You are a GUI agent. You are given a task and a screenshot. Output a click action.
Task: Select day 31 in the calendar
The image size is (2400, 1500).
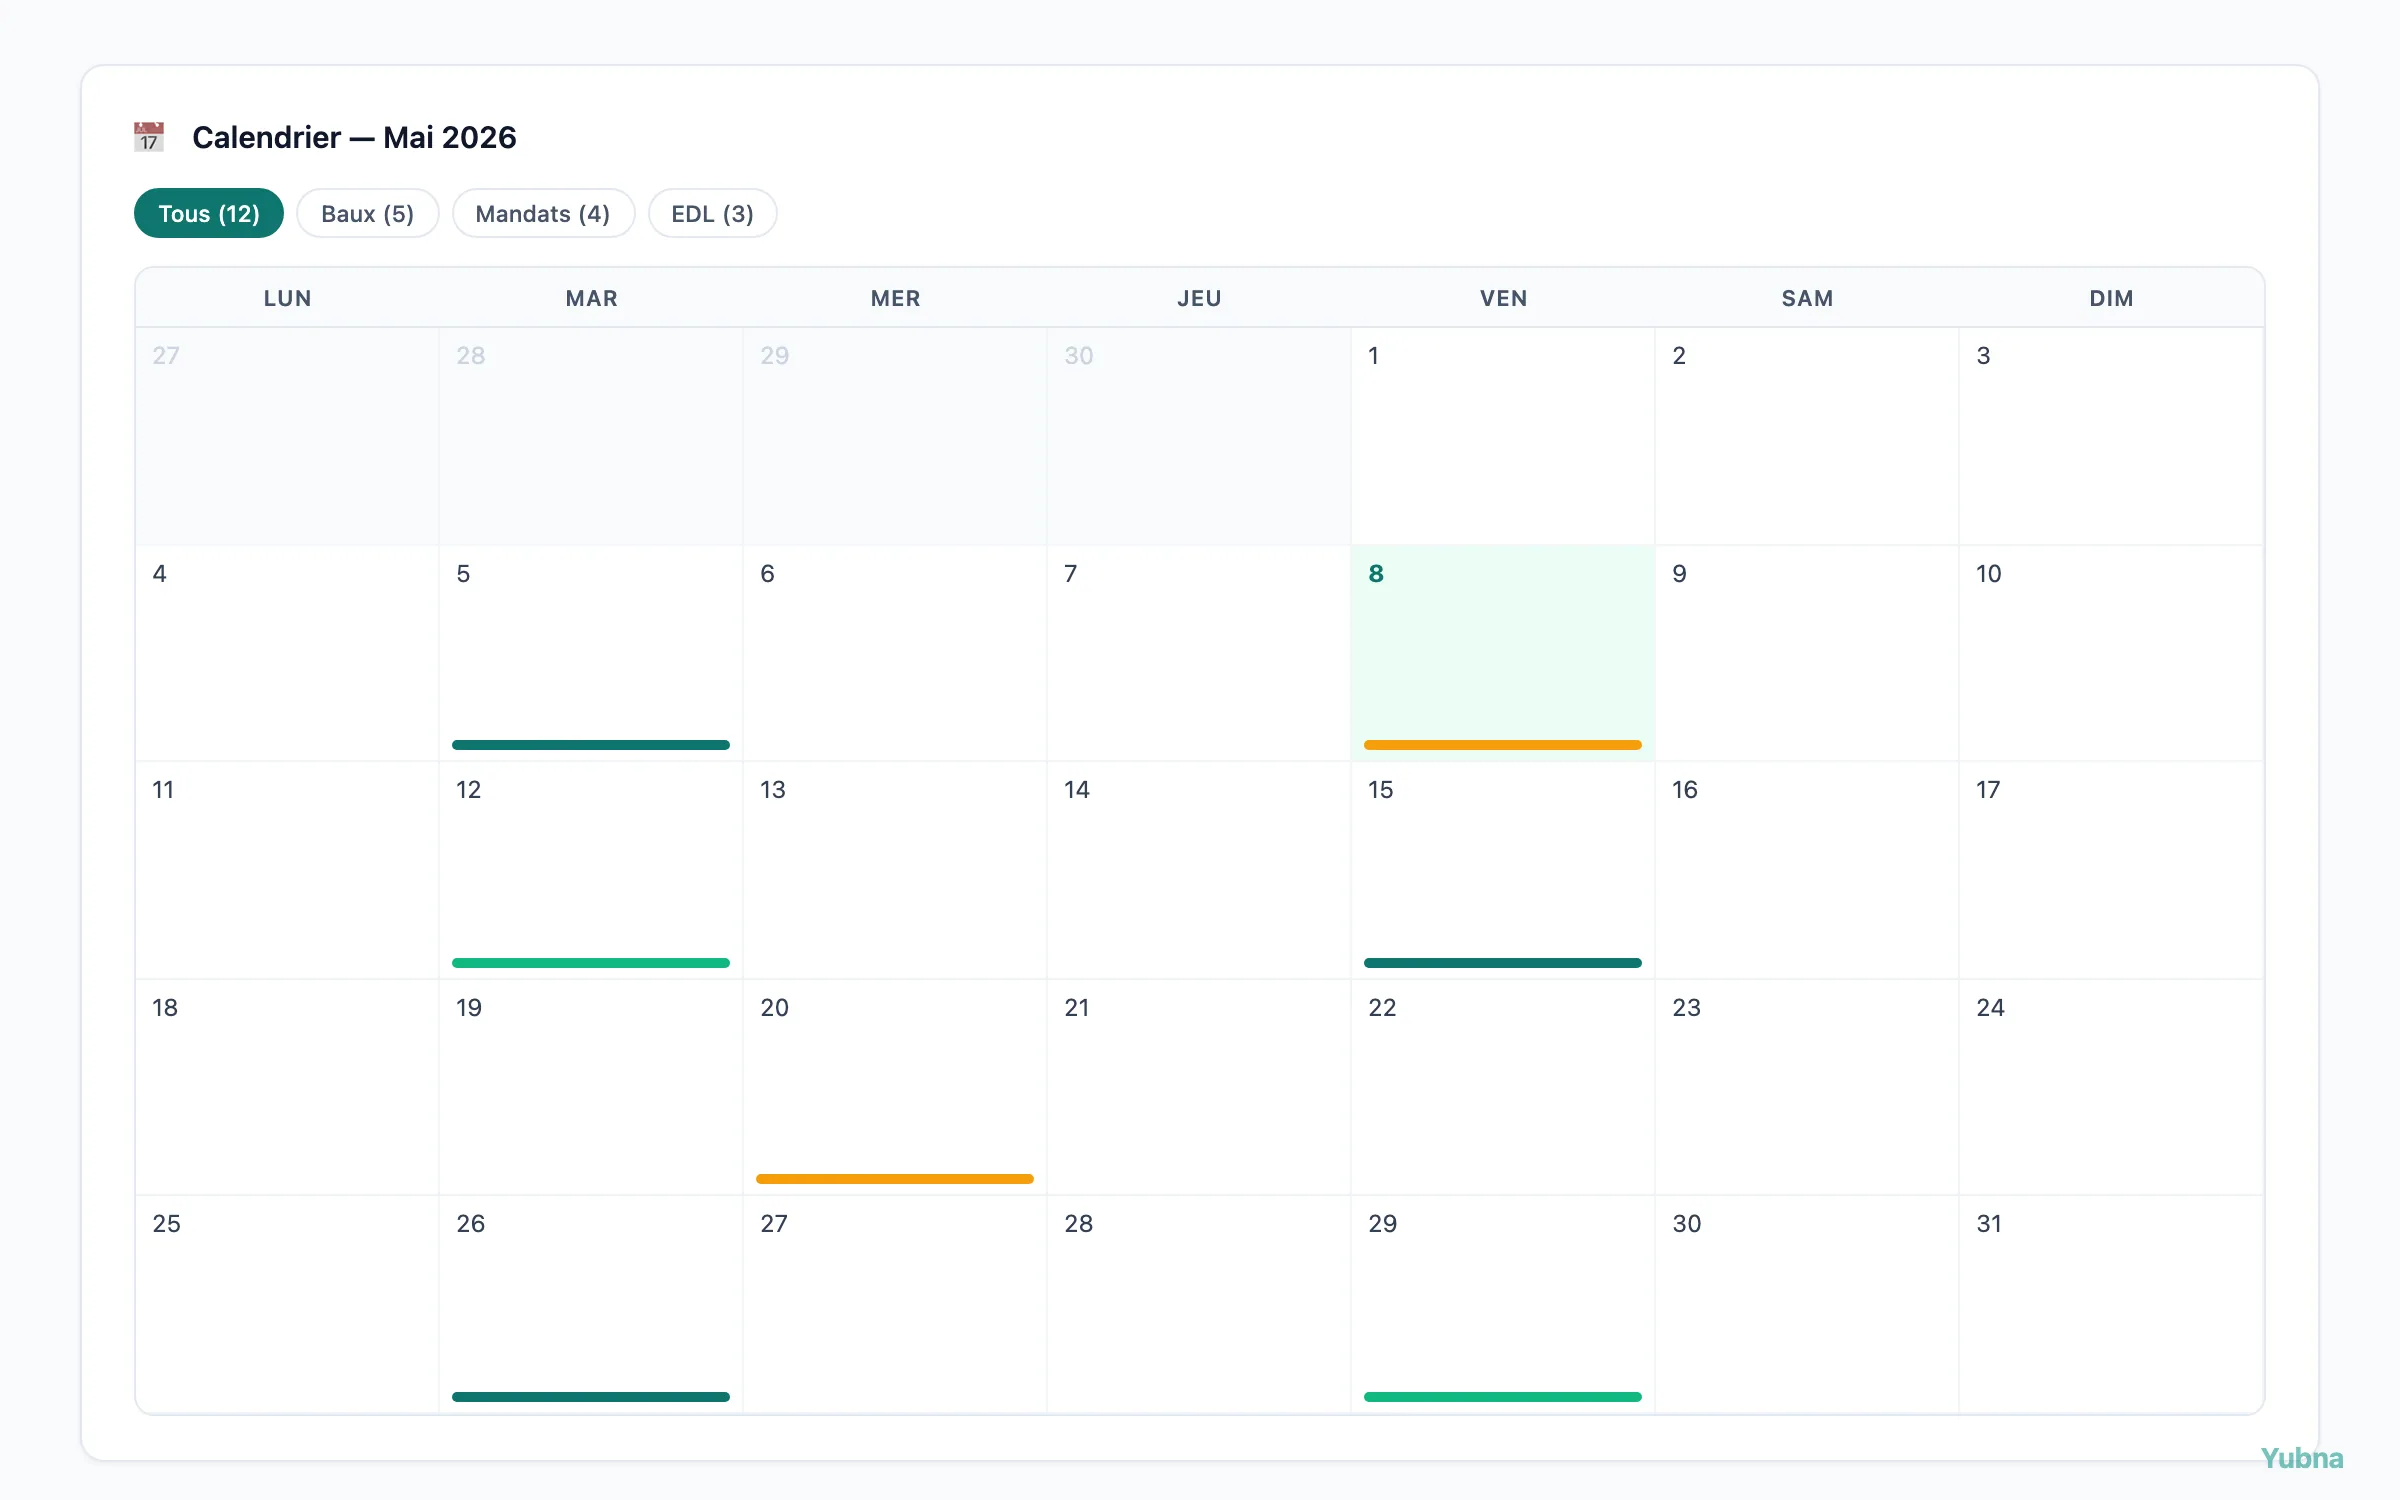click(x=2111, y=1304)
